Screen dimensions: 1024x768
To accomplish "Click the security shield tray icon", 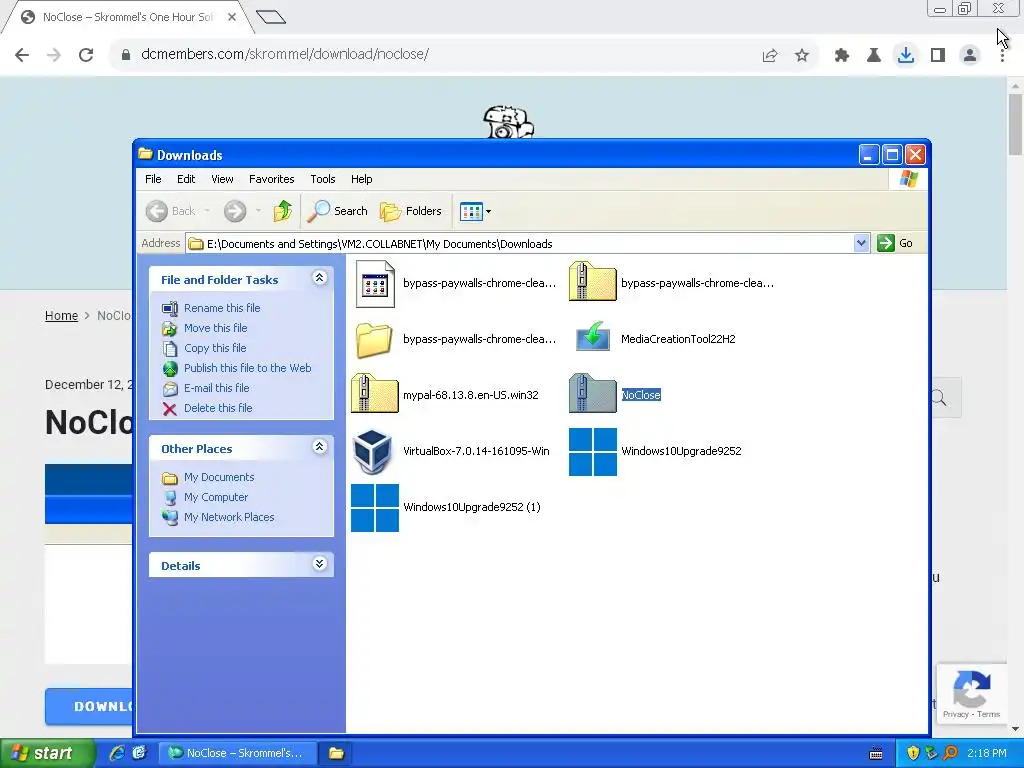I will (x=913, y=753).
